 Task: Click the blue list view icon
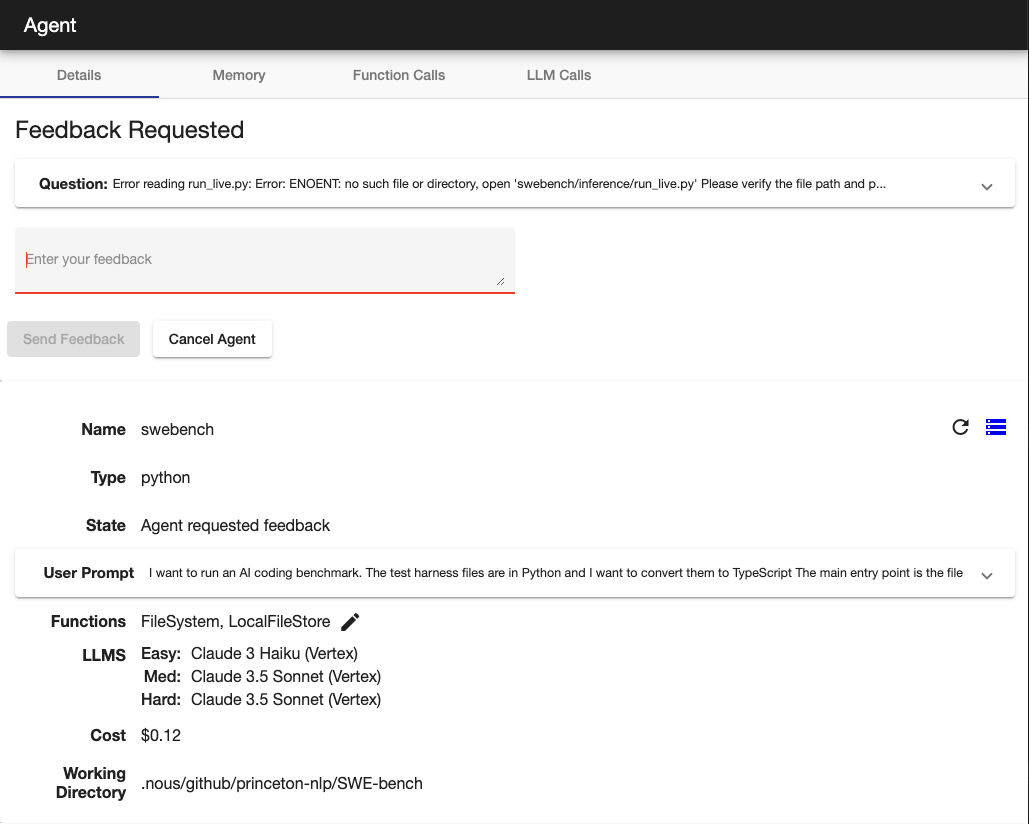click(996, 428)
